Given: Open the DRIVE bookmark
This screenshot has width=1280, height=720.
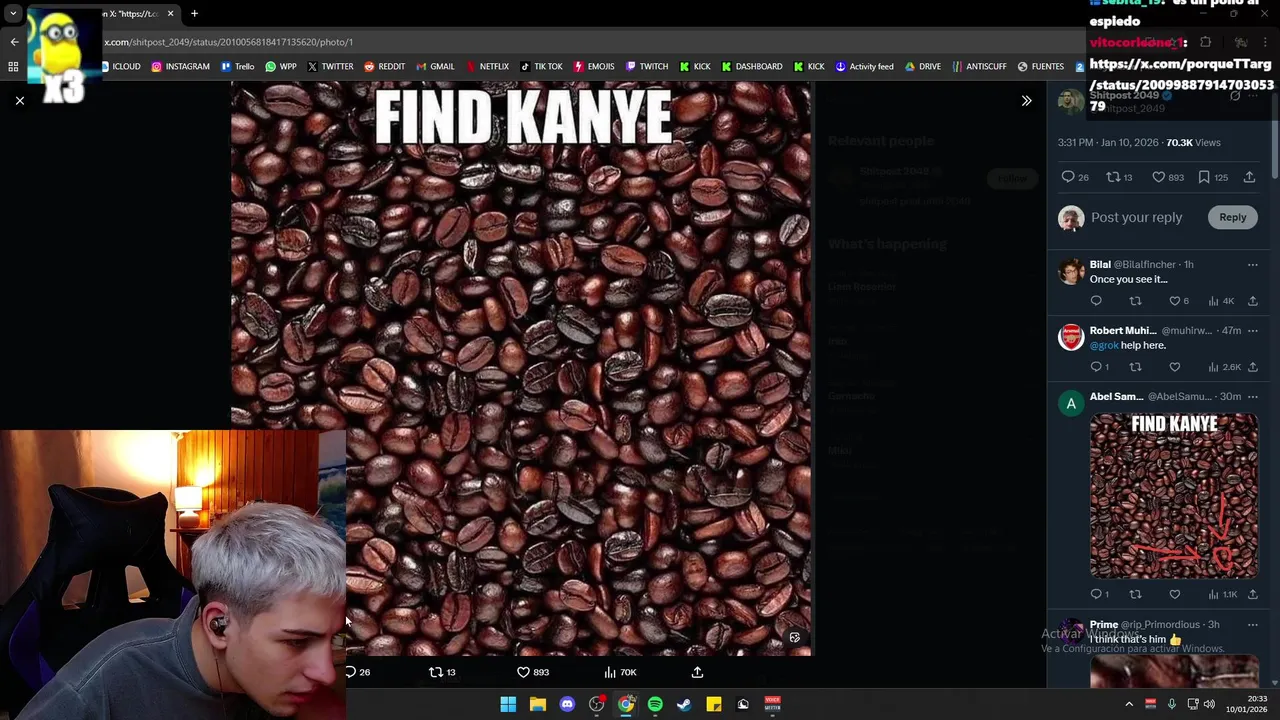Looking at the screenshot, I should tap(922, 66).
